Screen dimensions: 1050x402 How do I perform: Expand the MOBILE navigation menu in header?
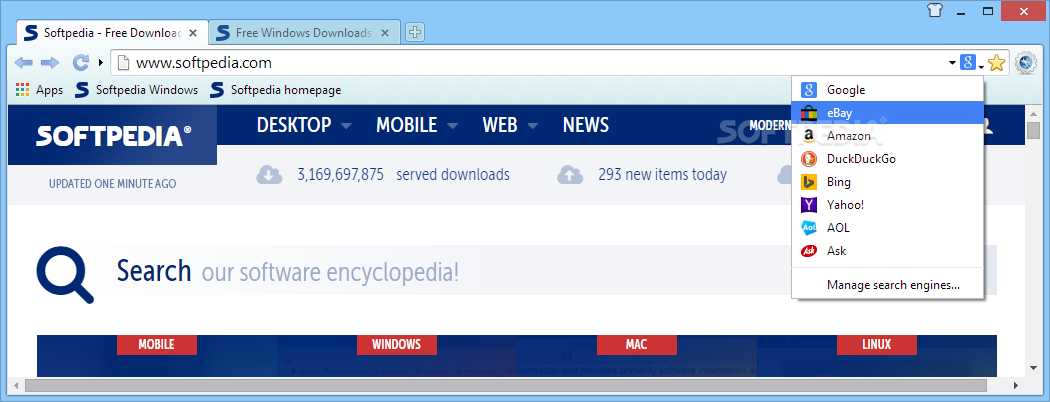coord(417,125)
